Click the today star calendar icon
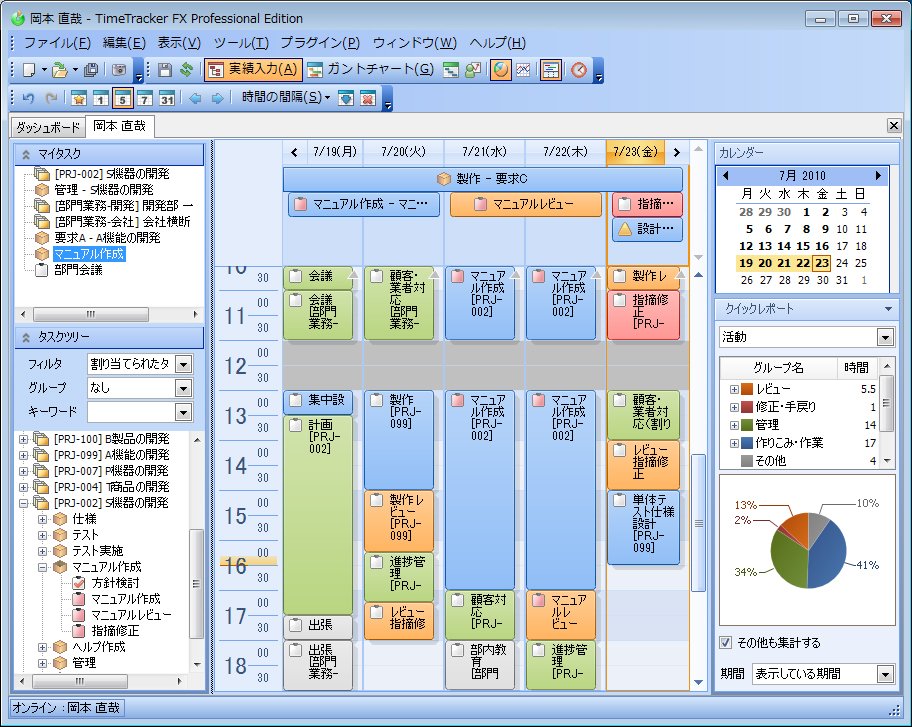This screenshot has height=727, width=912. coord(79,98)
